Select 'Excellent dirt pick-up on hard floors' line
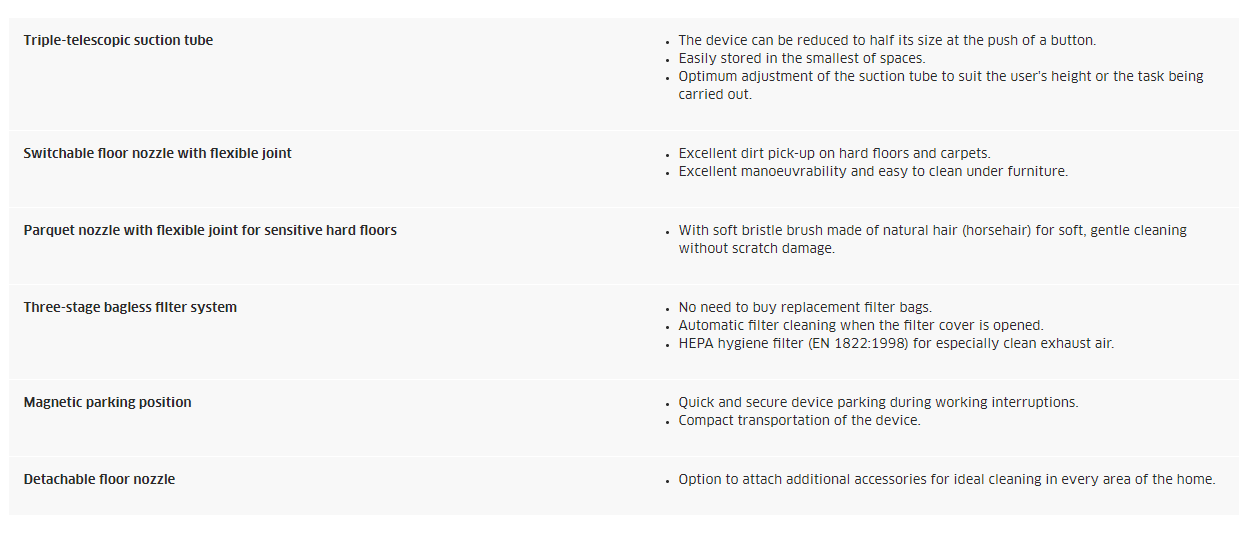1251x534 pixels. click(x=834, y=154)
